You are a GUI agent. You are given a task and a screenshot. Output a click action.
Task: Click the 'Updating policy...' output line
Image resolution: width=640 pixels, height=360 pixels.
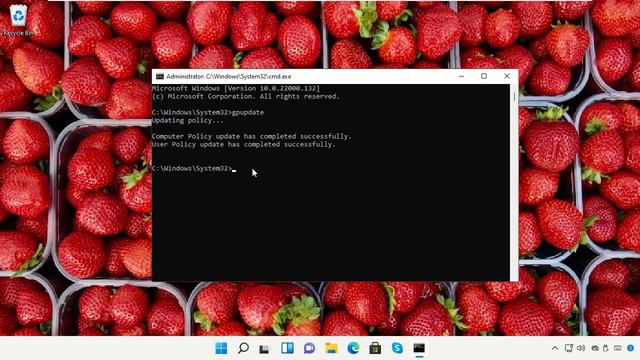[x=188, y=120]
